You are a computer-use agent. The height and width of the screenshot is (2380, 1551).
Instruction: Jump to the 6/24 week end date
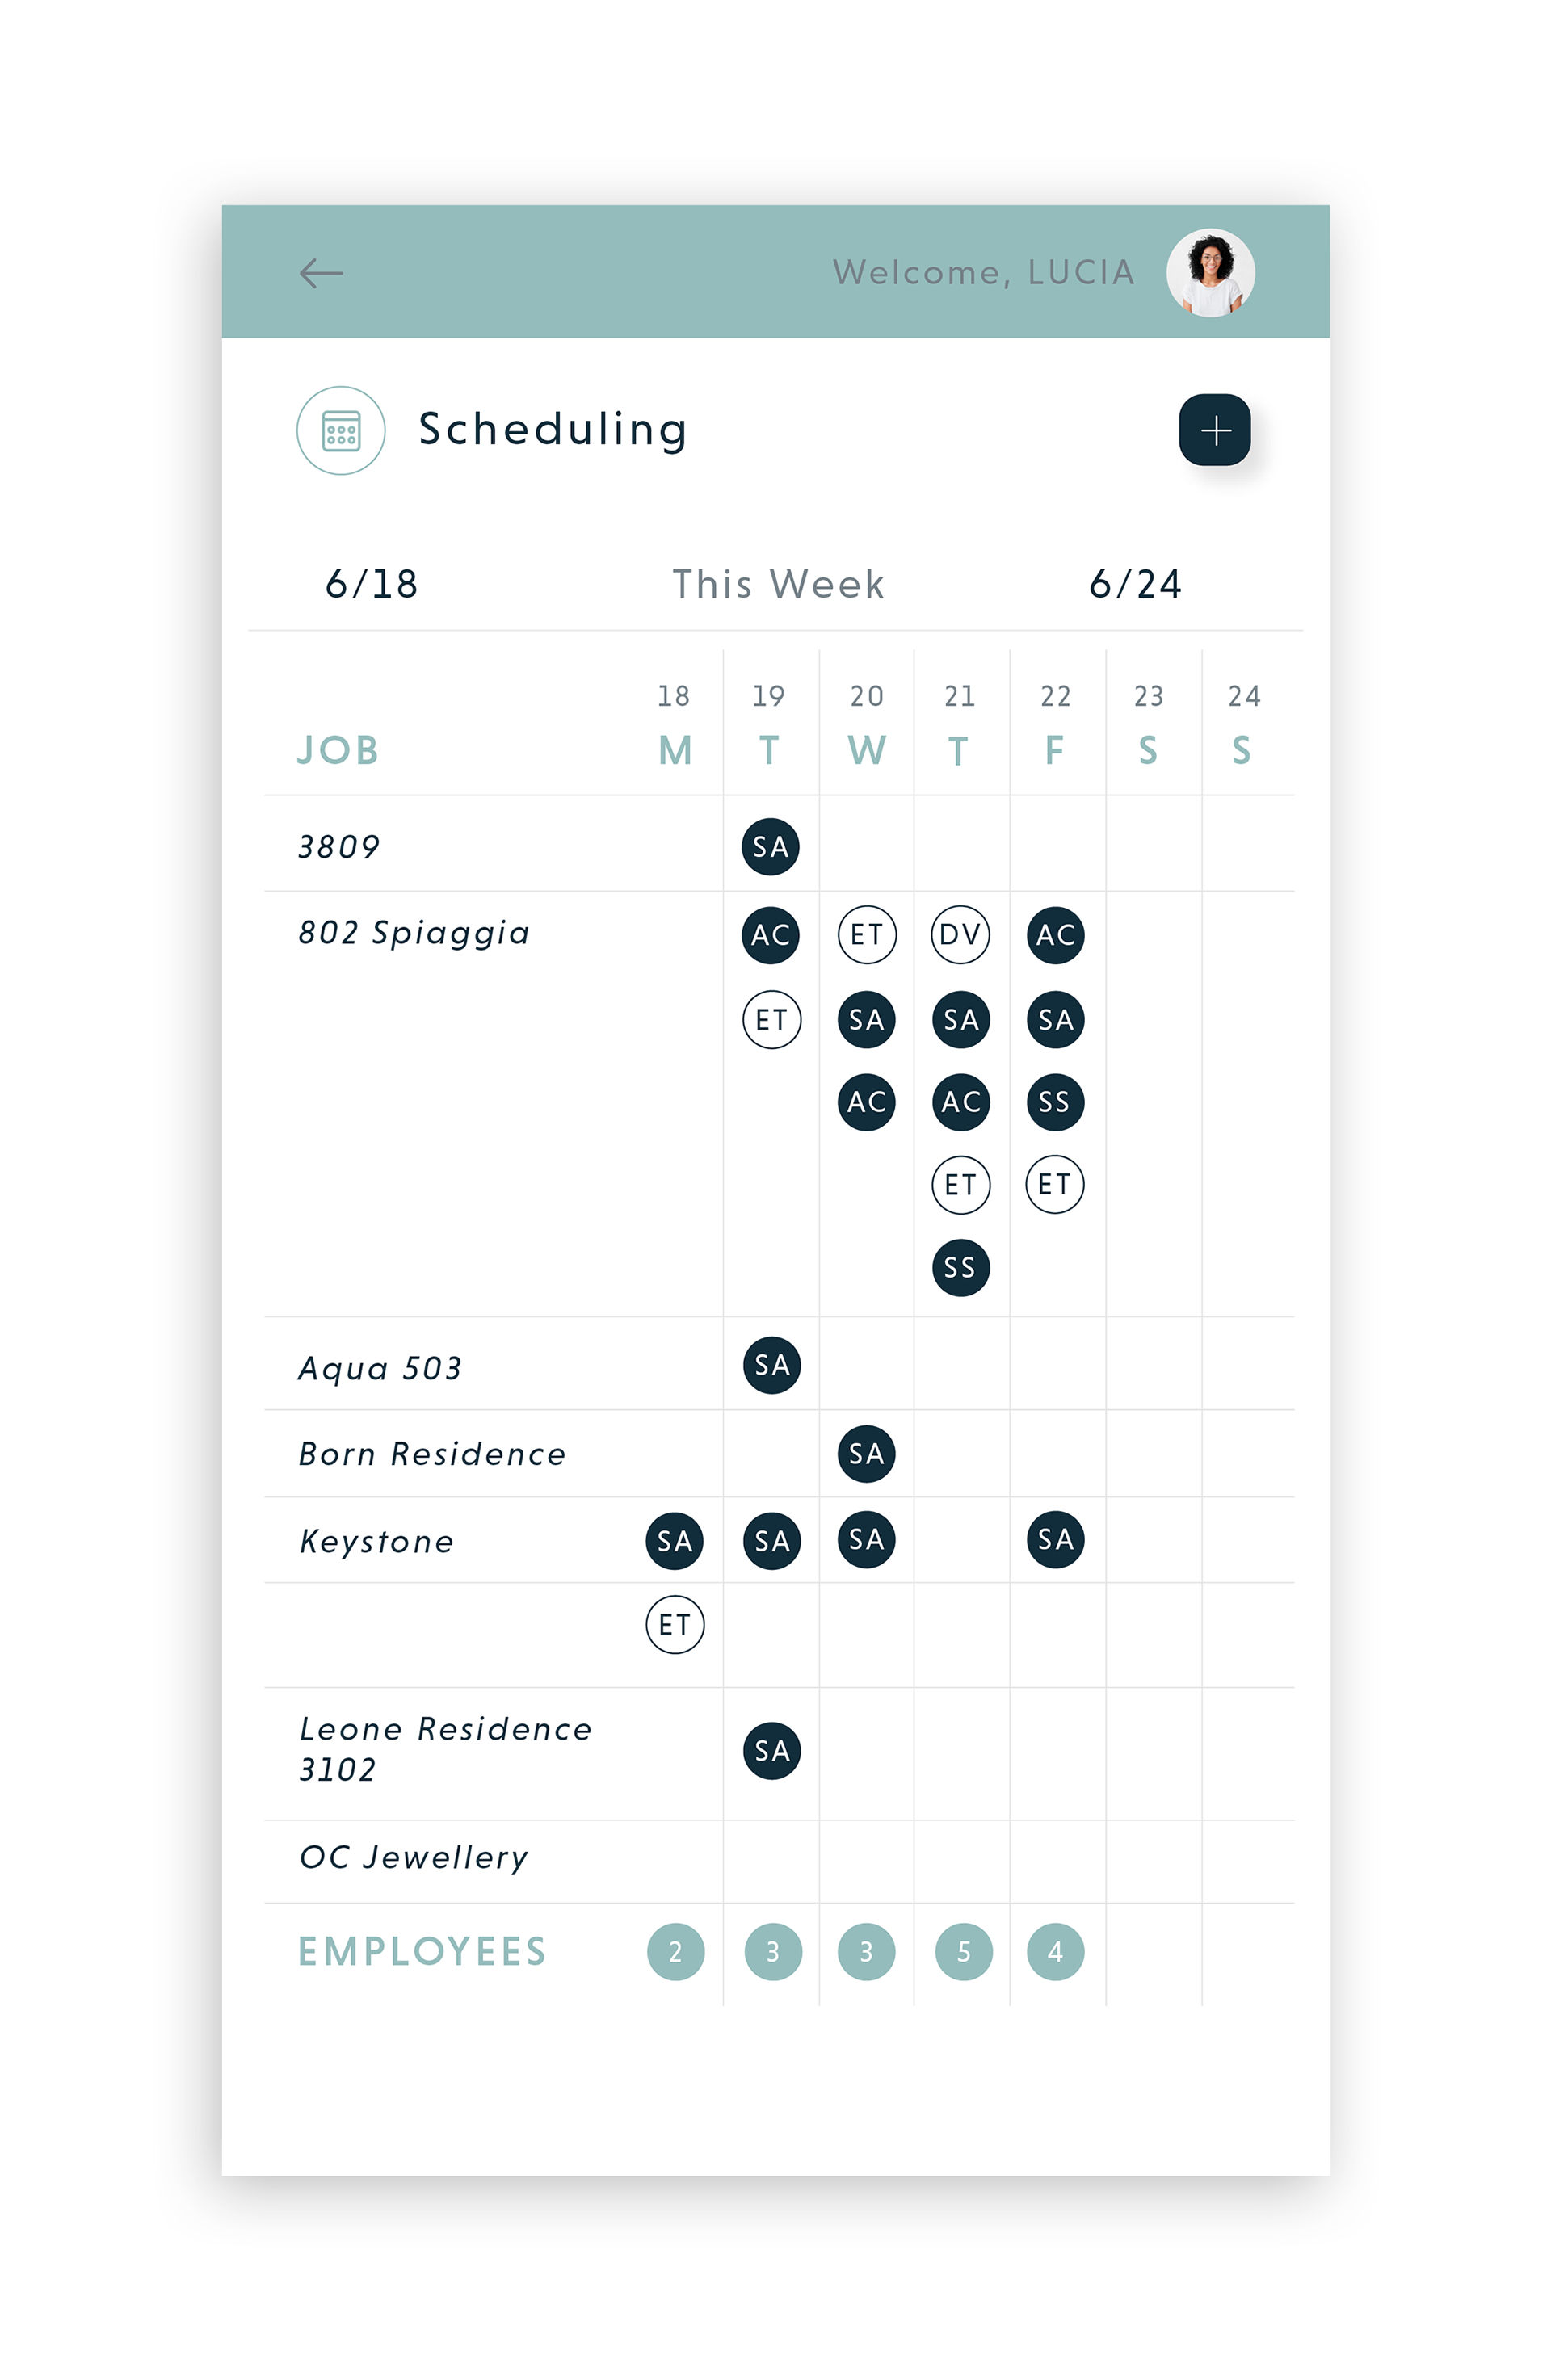(x=1134, y=584)
